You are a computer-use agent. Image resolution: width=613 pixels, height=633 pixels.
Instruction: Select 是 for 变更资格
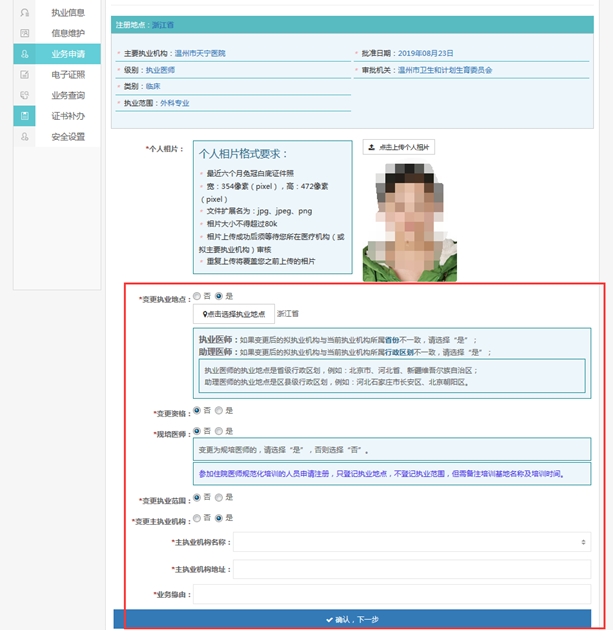[219, 410]
